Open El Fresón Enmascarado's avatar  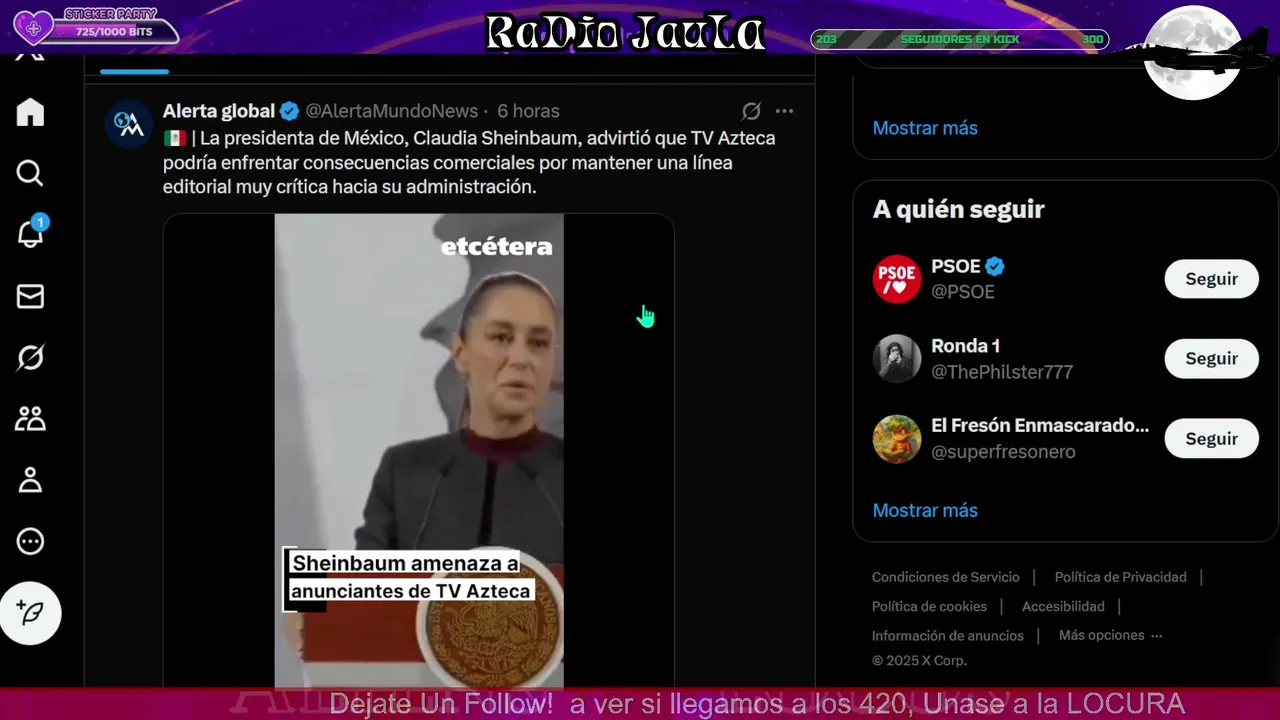[896, 439]
